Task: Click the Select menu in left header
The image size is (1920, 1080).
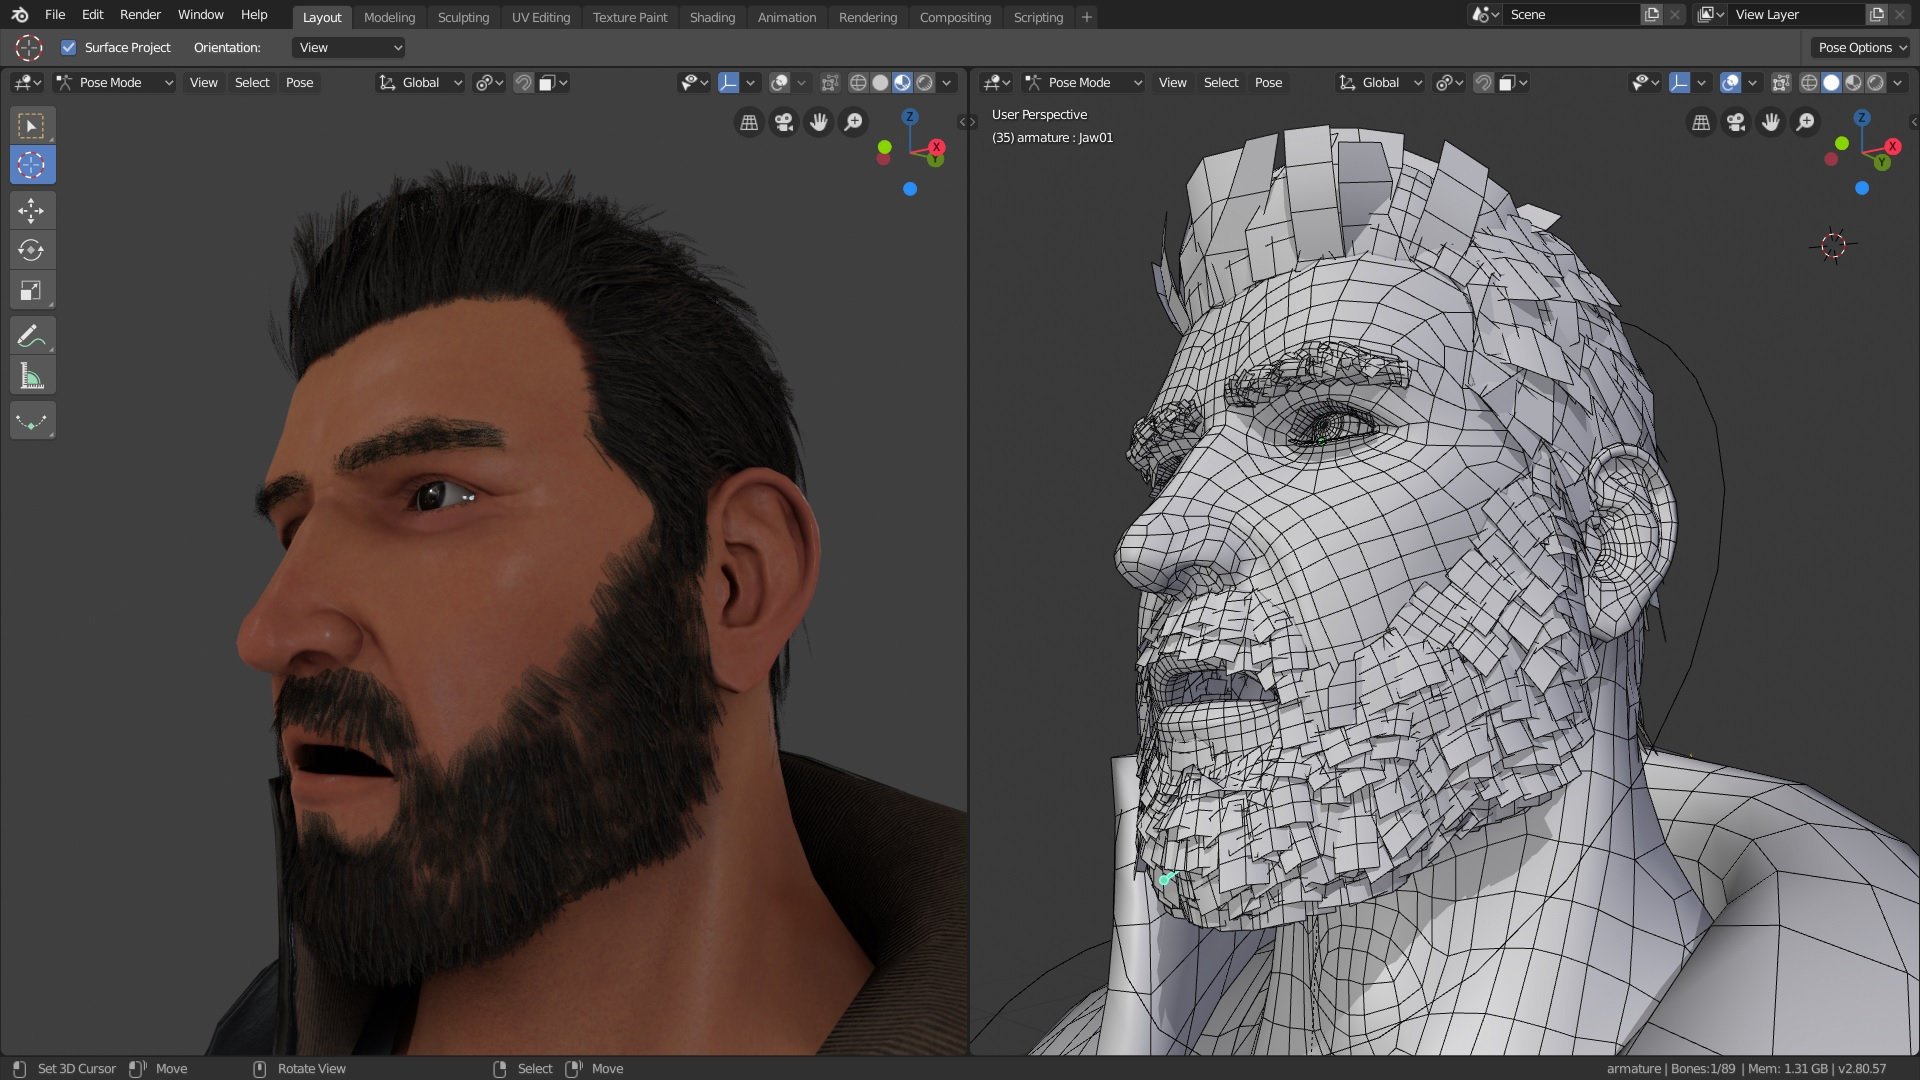Action: tap(252, 82)
